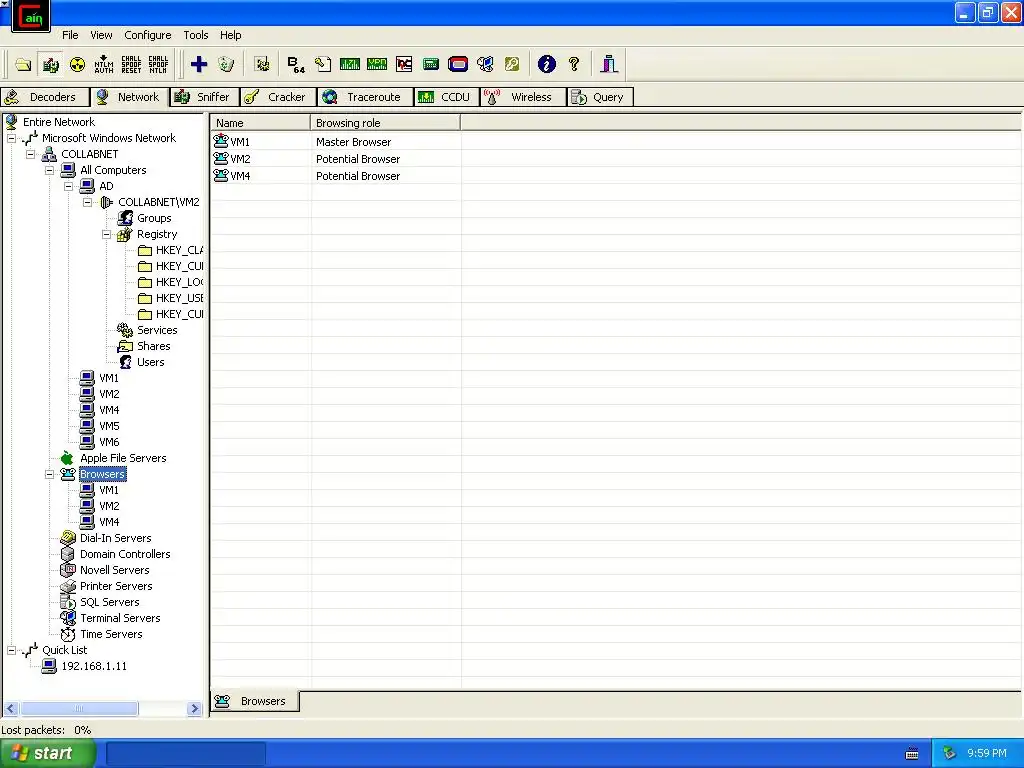Screen dimensions: 1024x768
Task: Open the Cisco Type-7 password decoder icon
Action: (x=350, y=64)
